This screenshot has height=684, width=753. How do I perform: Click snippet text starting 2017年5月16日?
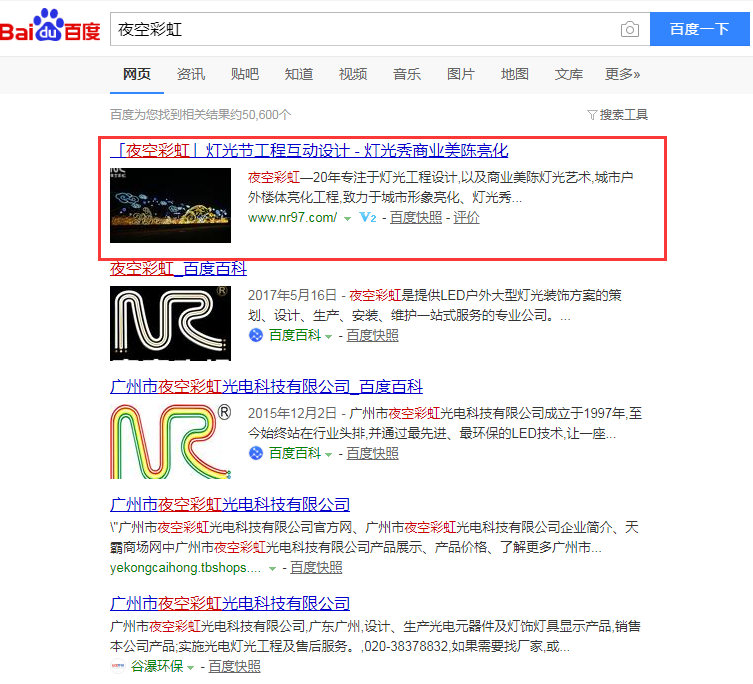coord(435,305)
